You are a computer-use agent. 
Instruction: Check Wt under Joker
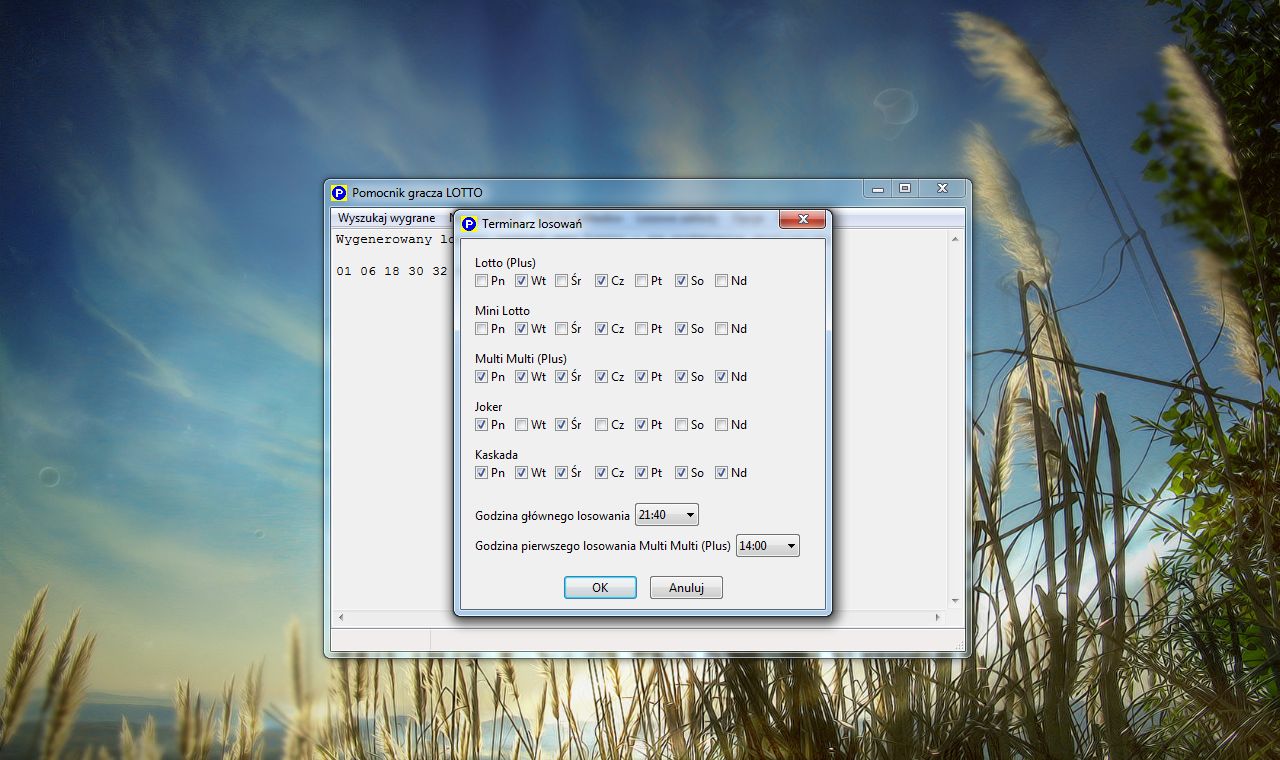coord(522,425)
